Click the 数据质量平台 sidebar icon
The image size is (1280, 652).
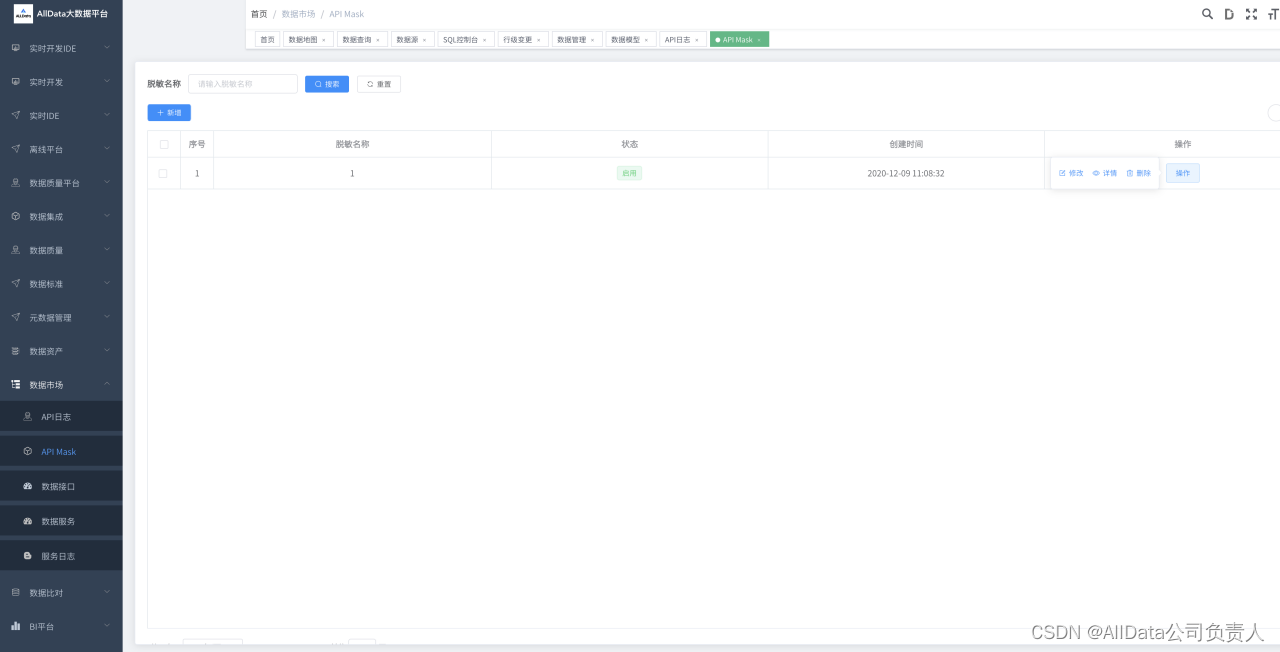16,183
